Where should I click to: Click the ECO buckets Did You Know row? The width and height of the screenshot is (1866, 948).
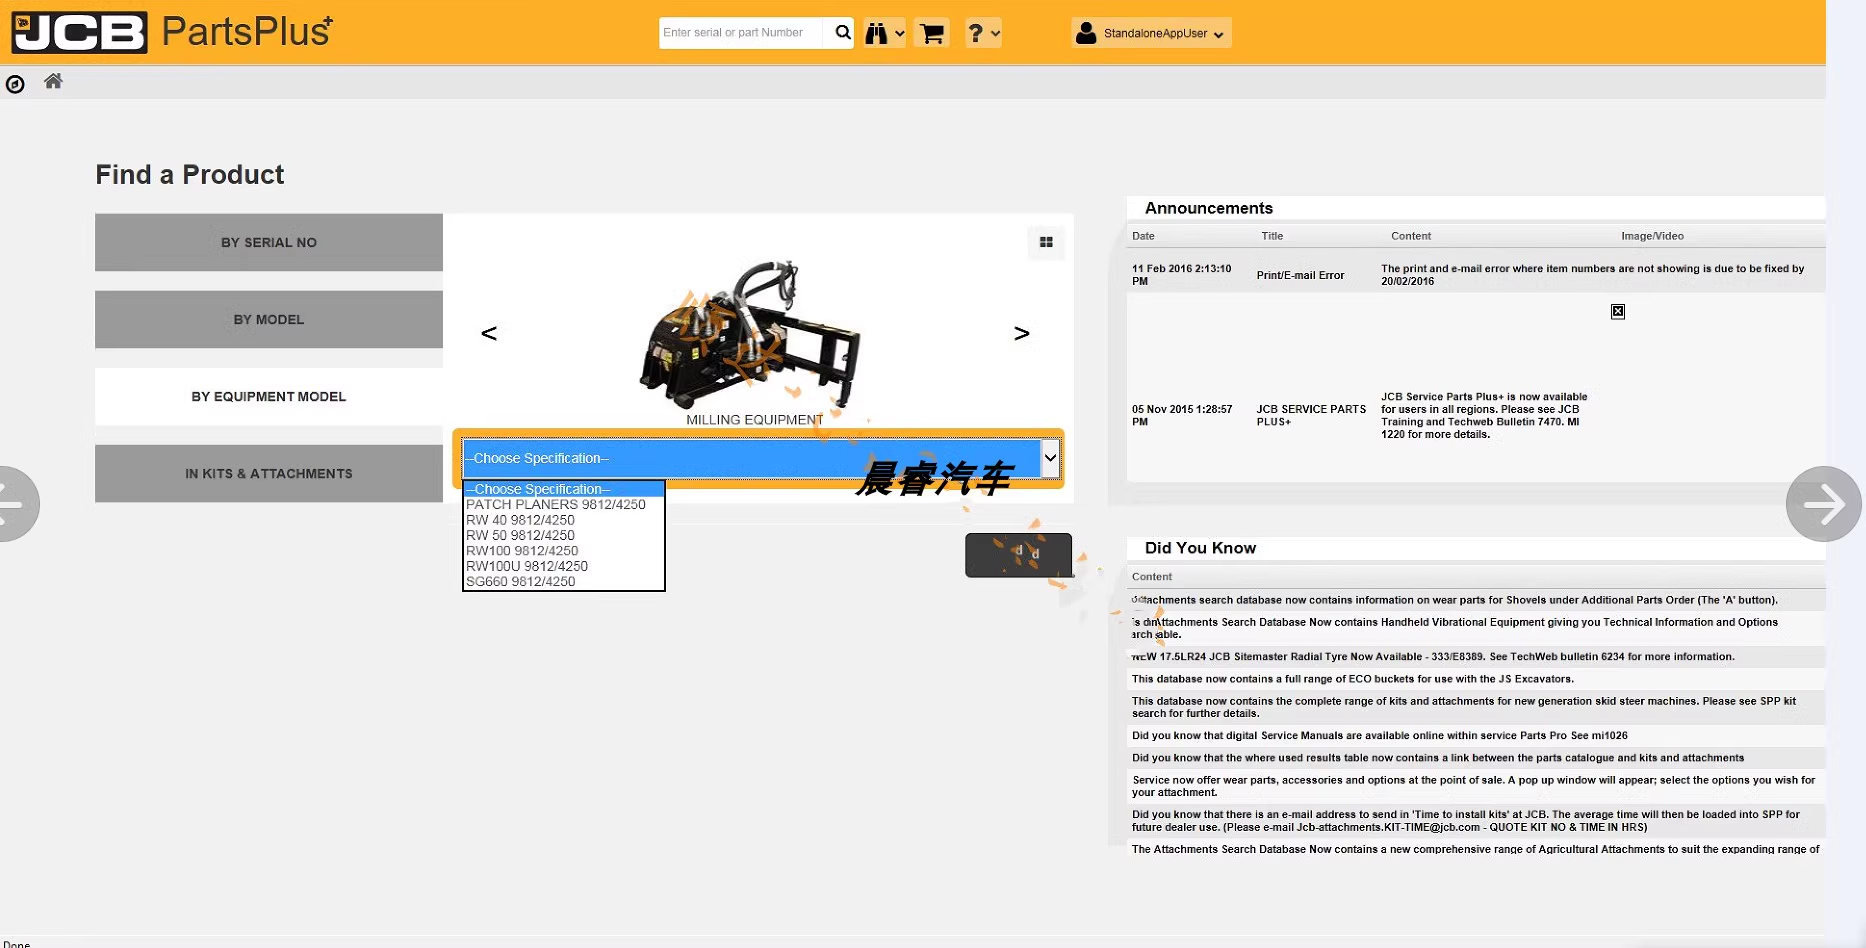(x=1476, y=679)
